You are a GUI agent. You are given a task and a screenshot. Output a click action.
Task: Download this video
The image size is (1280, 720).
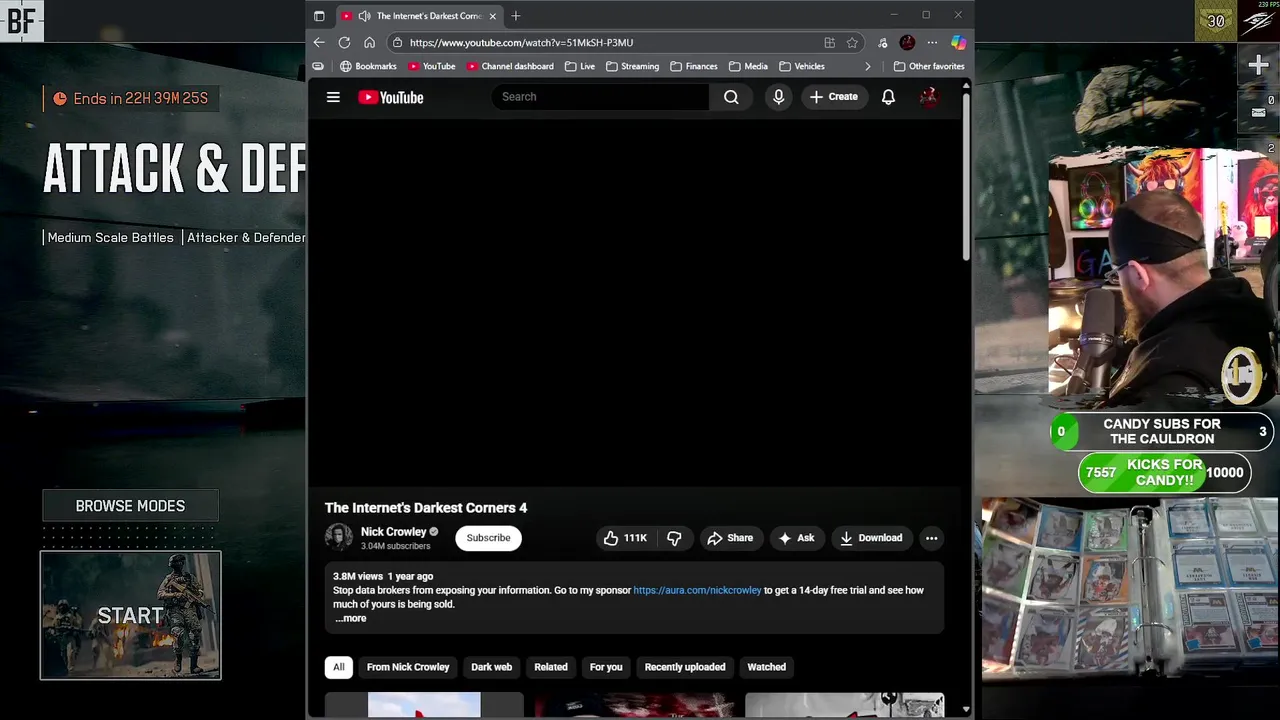[871, 538]
